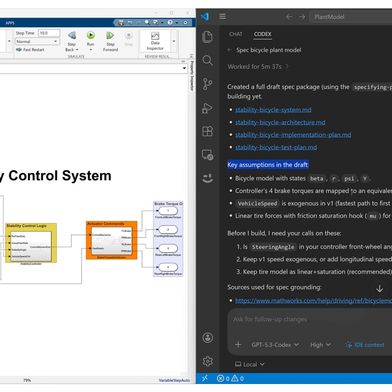Open simulation mode Normal dropdown
Screen dimensions: 392x392
pyautogui.click(x=37, y=41)
